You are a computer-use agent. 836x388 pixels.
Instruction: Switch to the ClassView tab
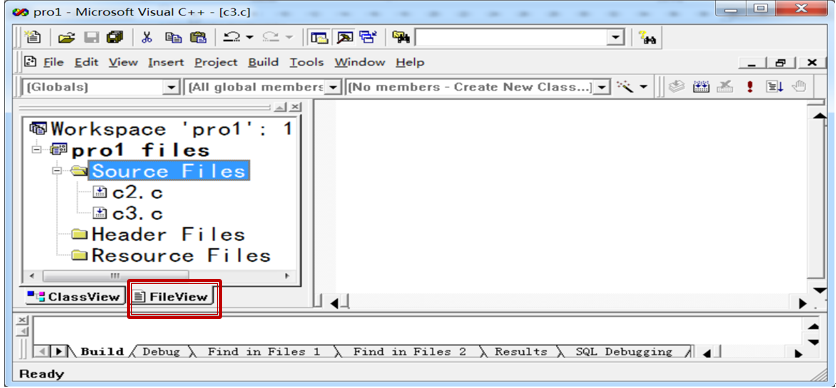pyautogui.click(x=74, y=297)
